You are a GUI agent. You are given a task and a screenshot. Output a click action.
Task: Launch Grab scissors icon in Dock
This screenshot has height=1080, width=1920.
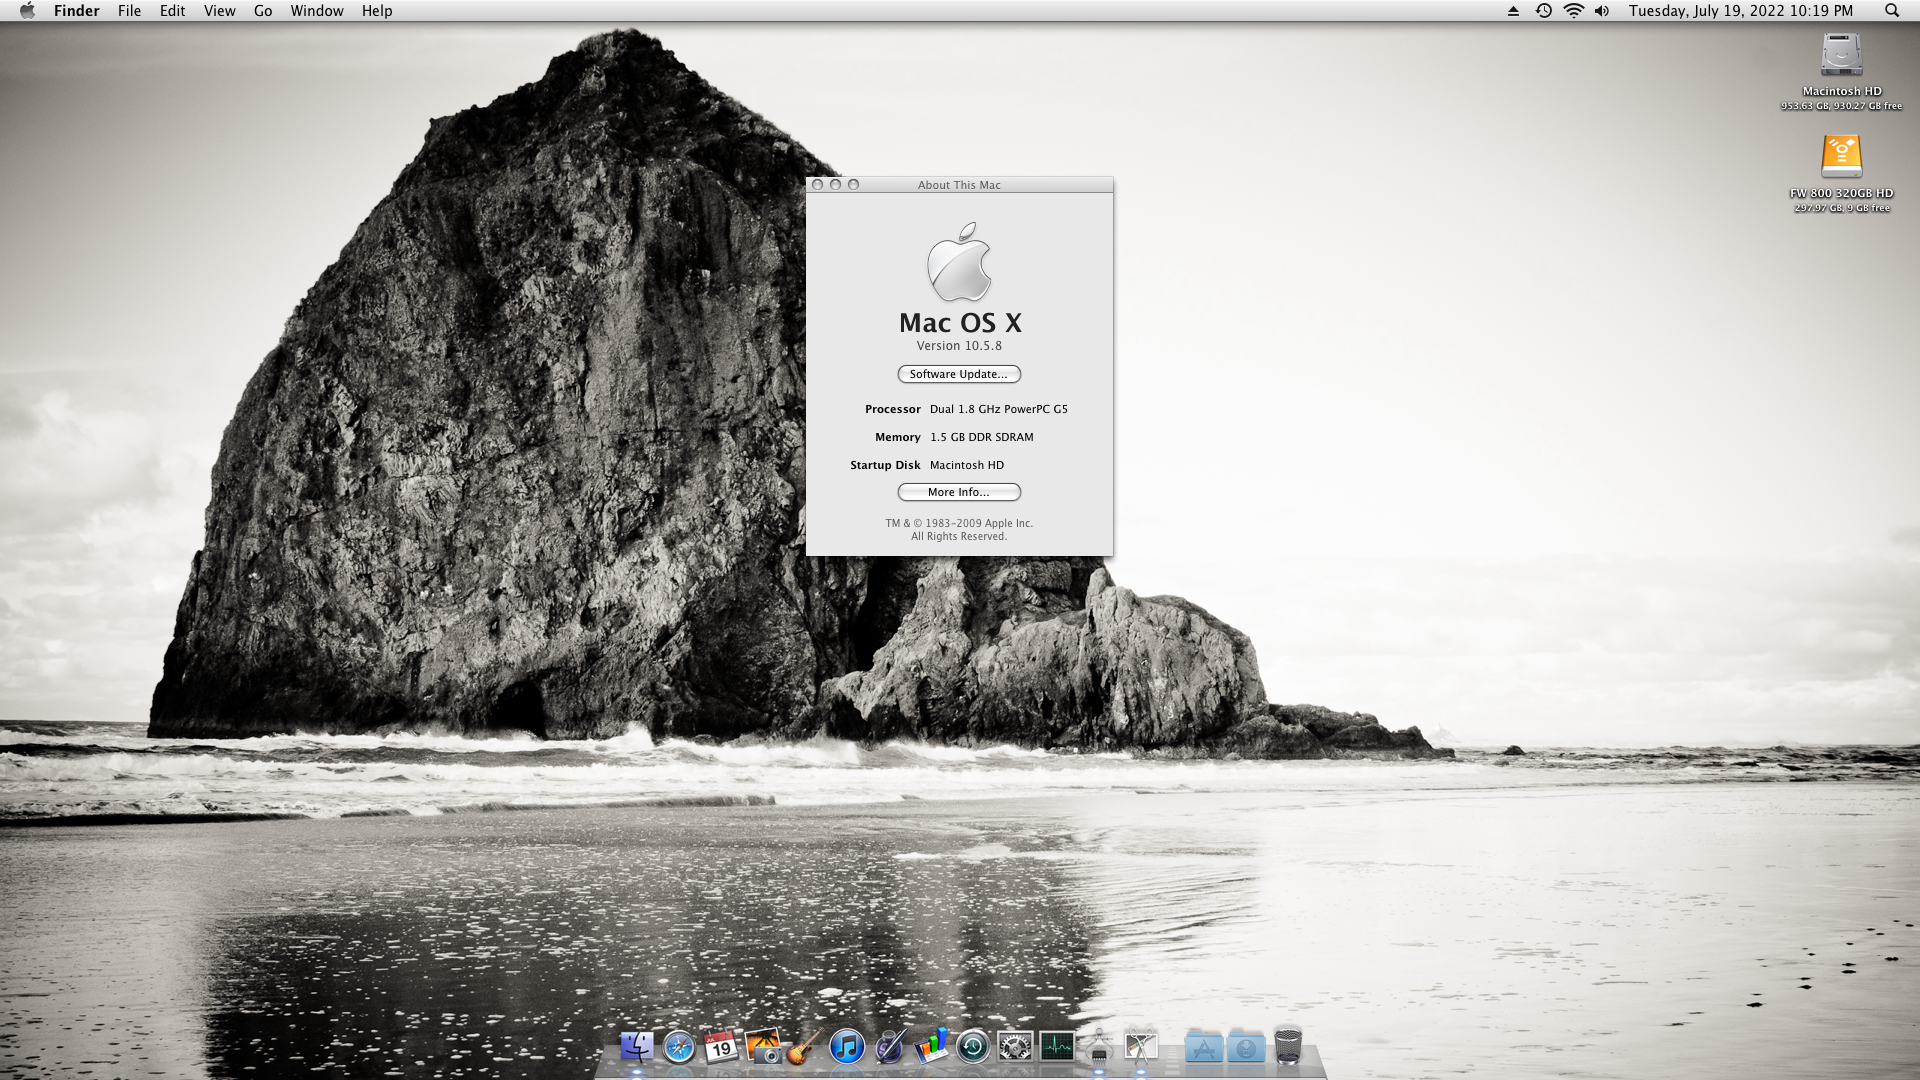(1141, 1047)
